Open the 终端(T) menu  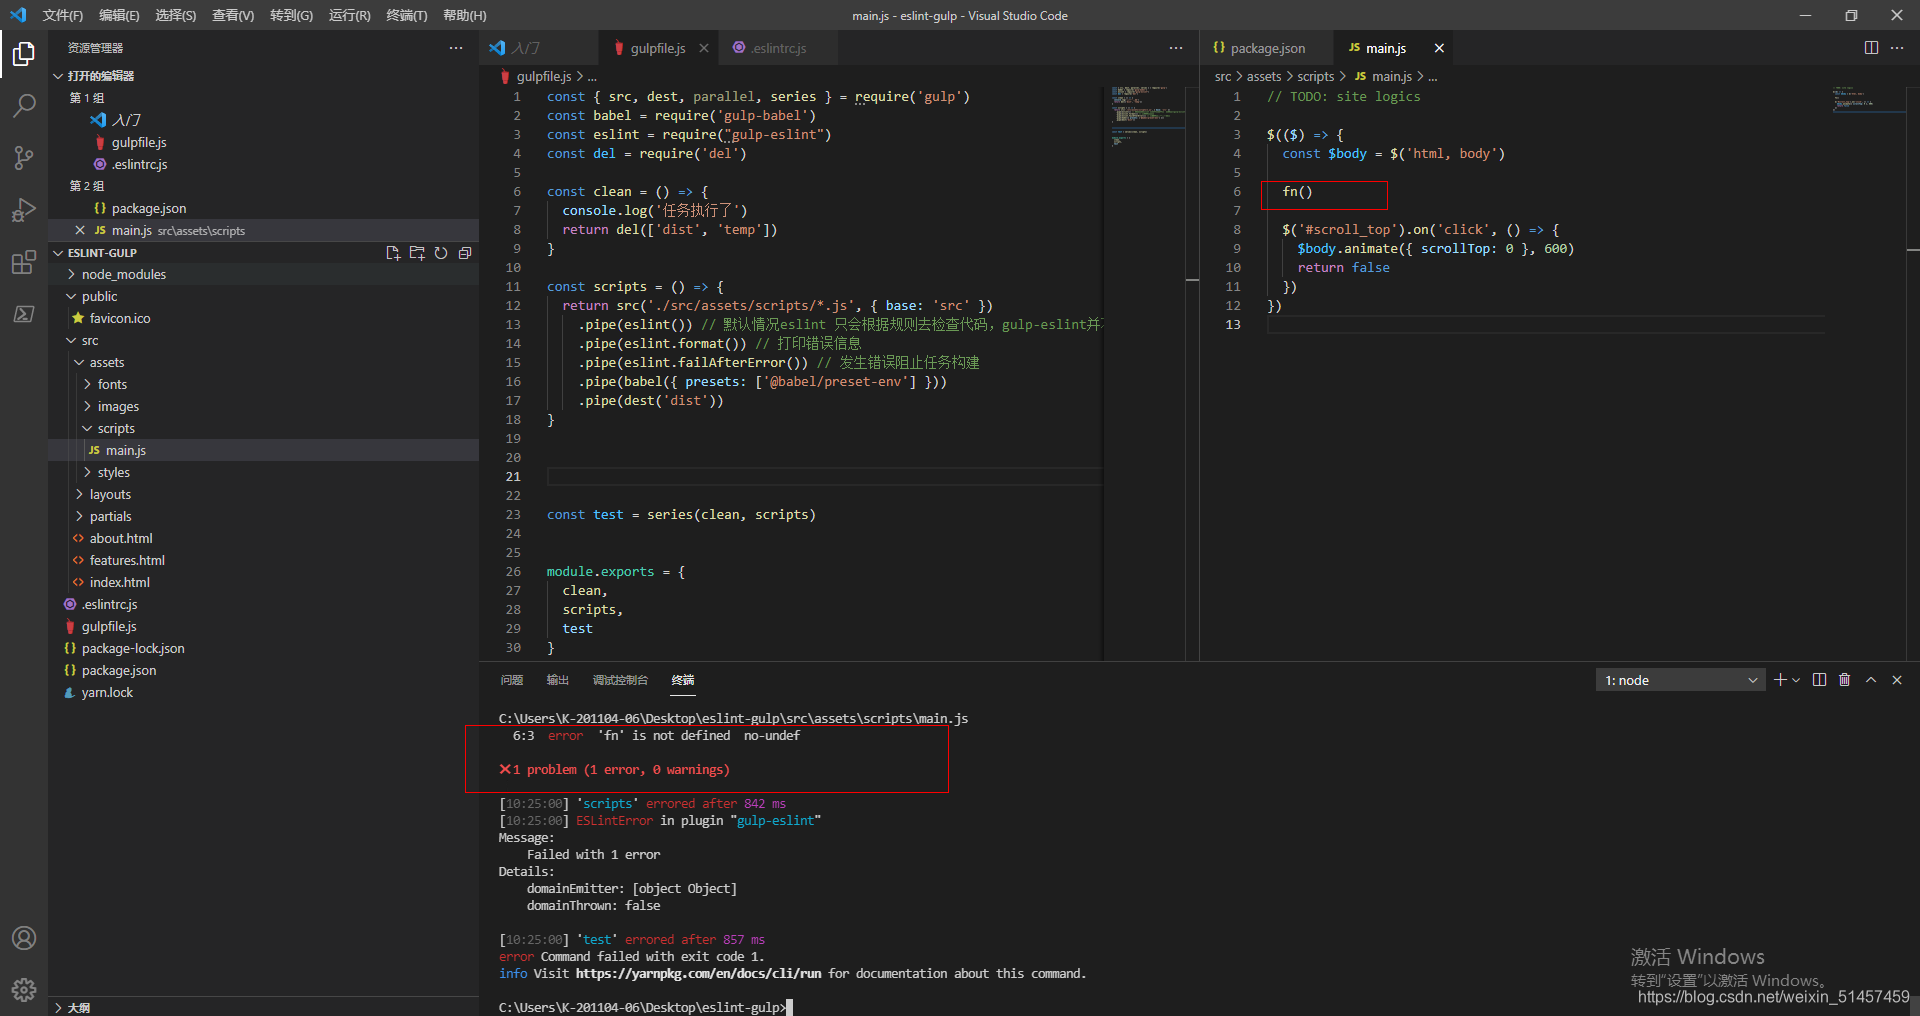[x=407, y=15]
